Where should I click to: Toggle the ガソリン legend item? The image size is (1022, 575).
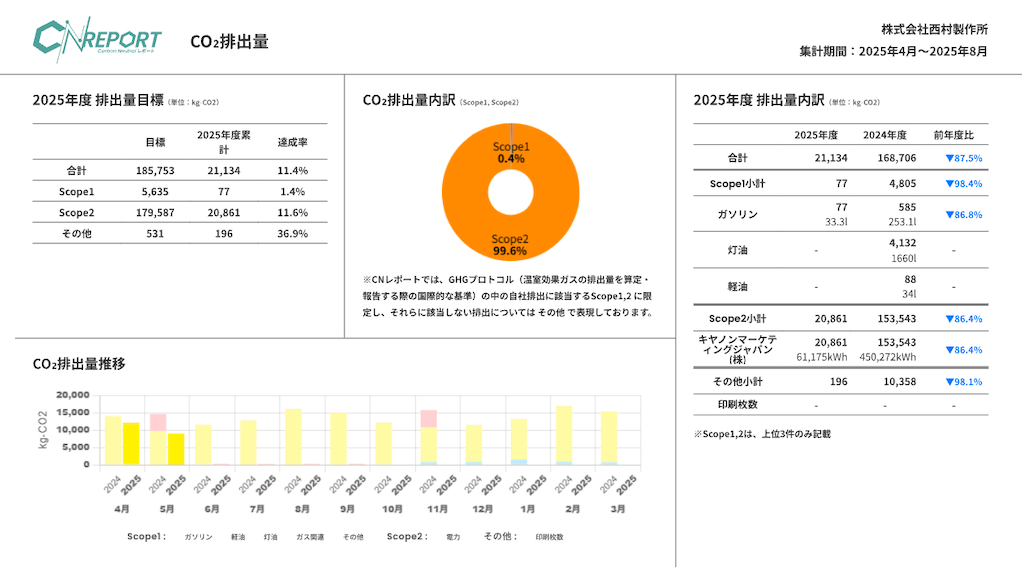tap(198, 537)
